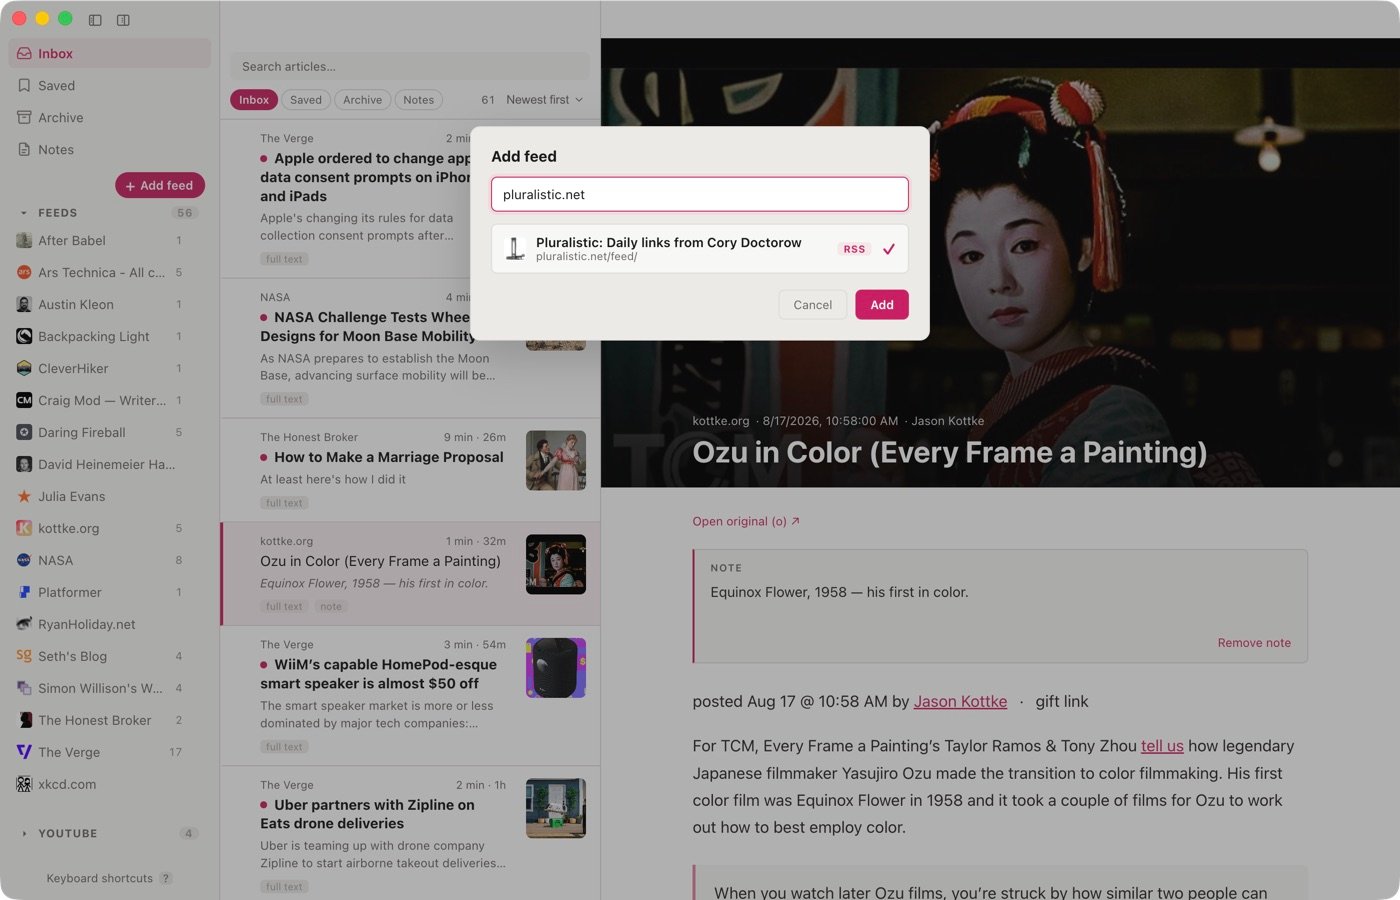
Task: Open the NASA Challenge Tests Wheel article
Action: [x=367, y=327]
